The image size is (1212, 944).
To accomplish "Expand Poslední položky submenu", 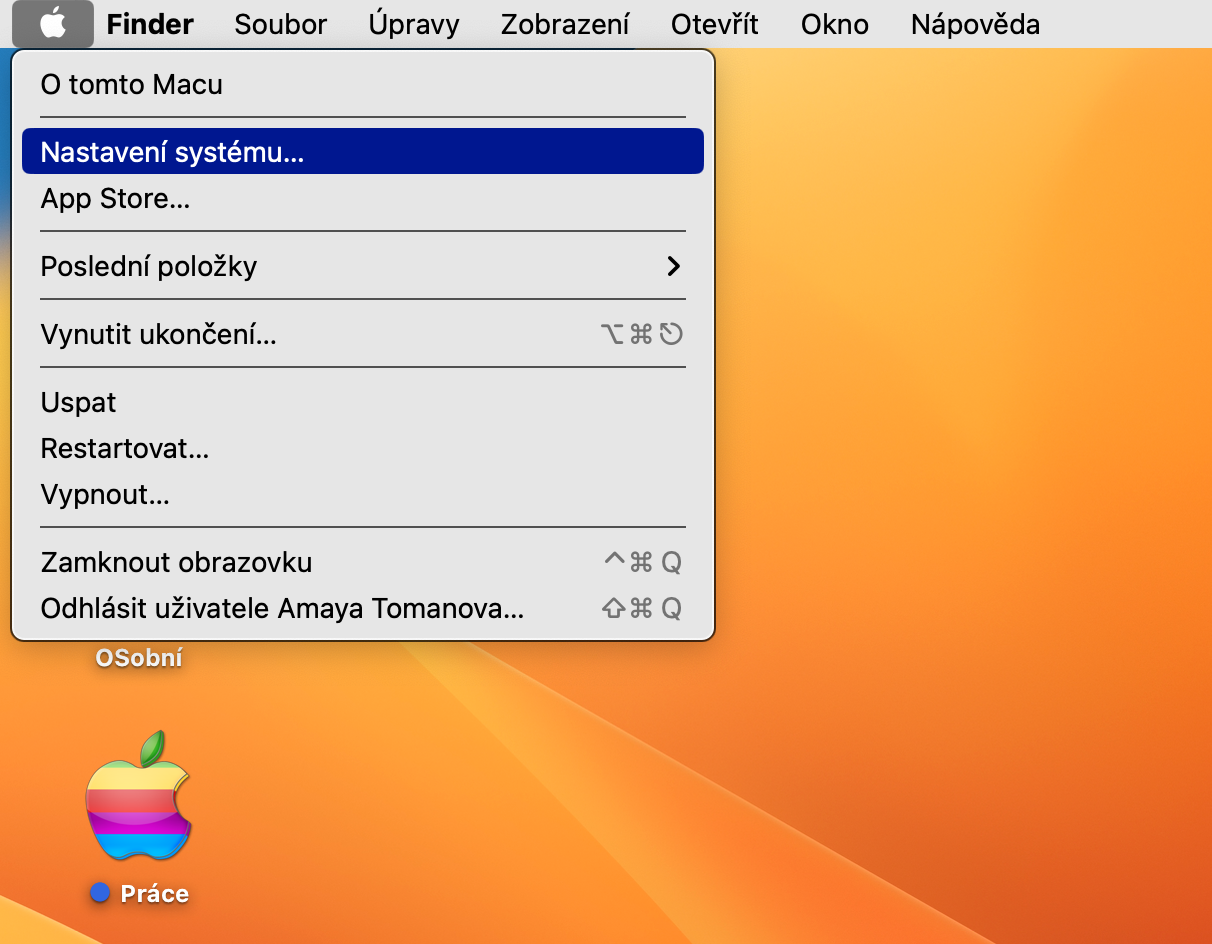I will click(363, 266).
